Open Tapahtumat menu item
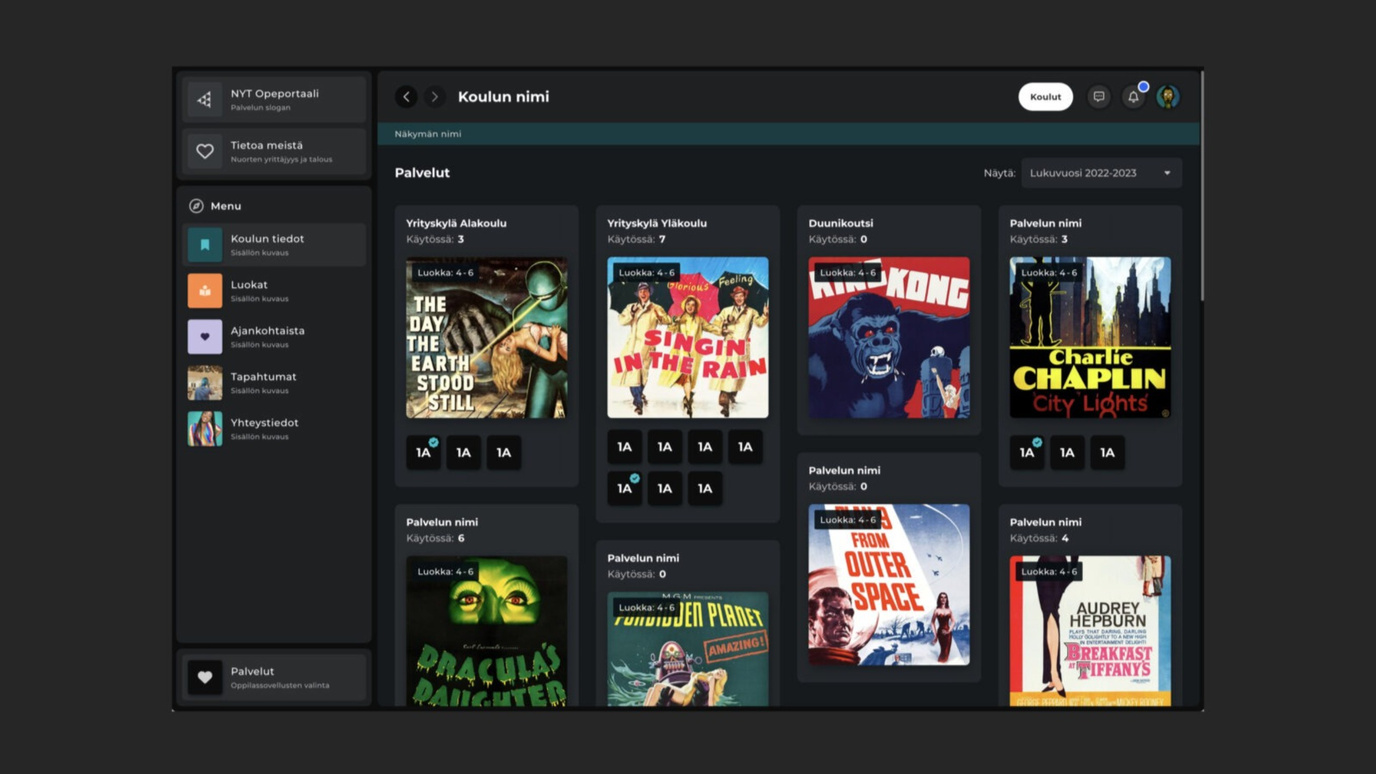This screenshot has height=774, width=1376. pyautogui.click(x=274, y=383)
